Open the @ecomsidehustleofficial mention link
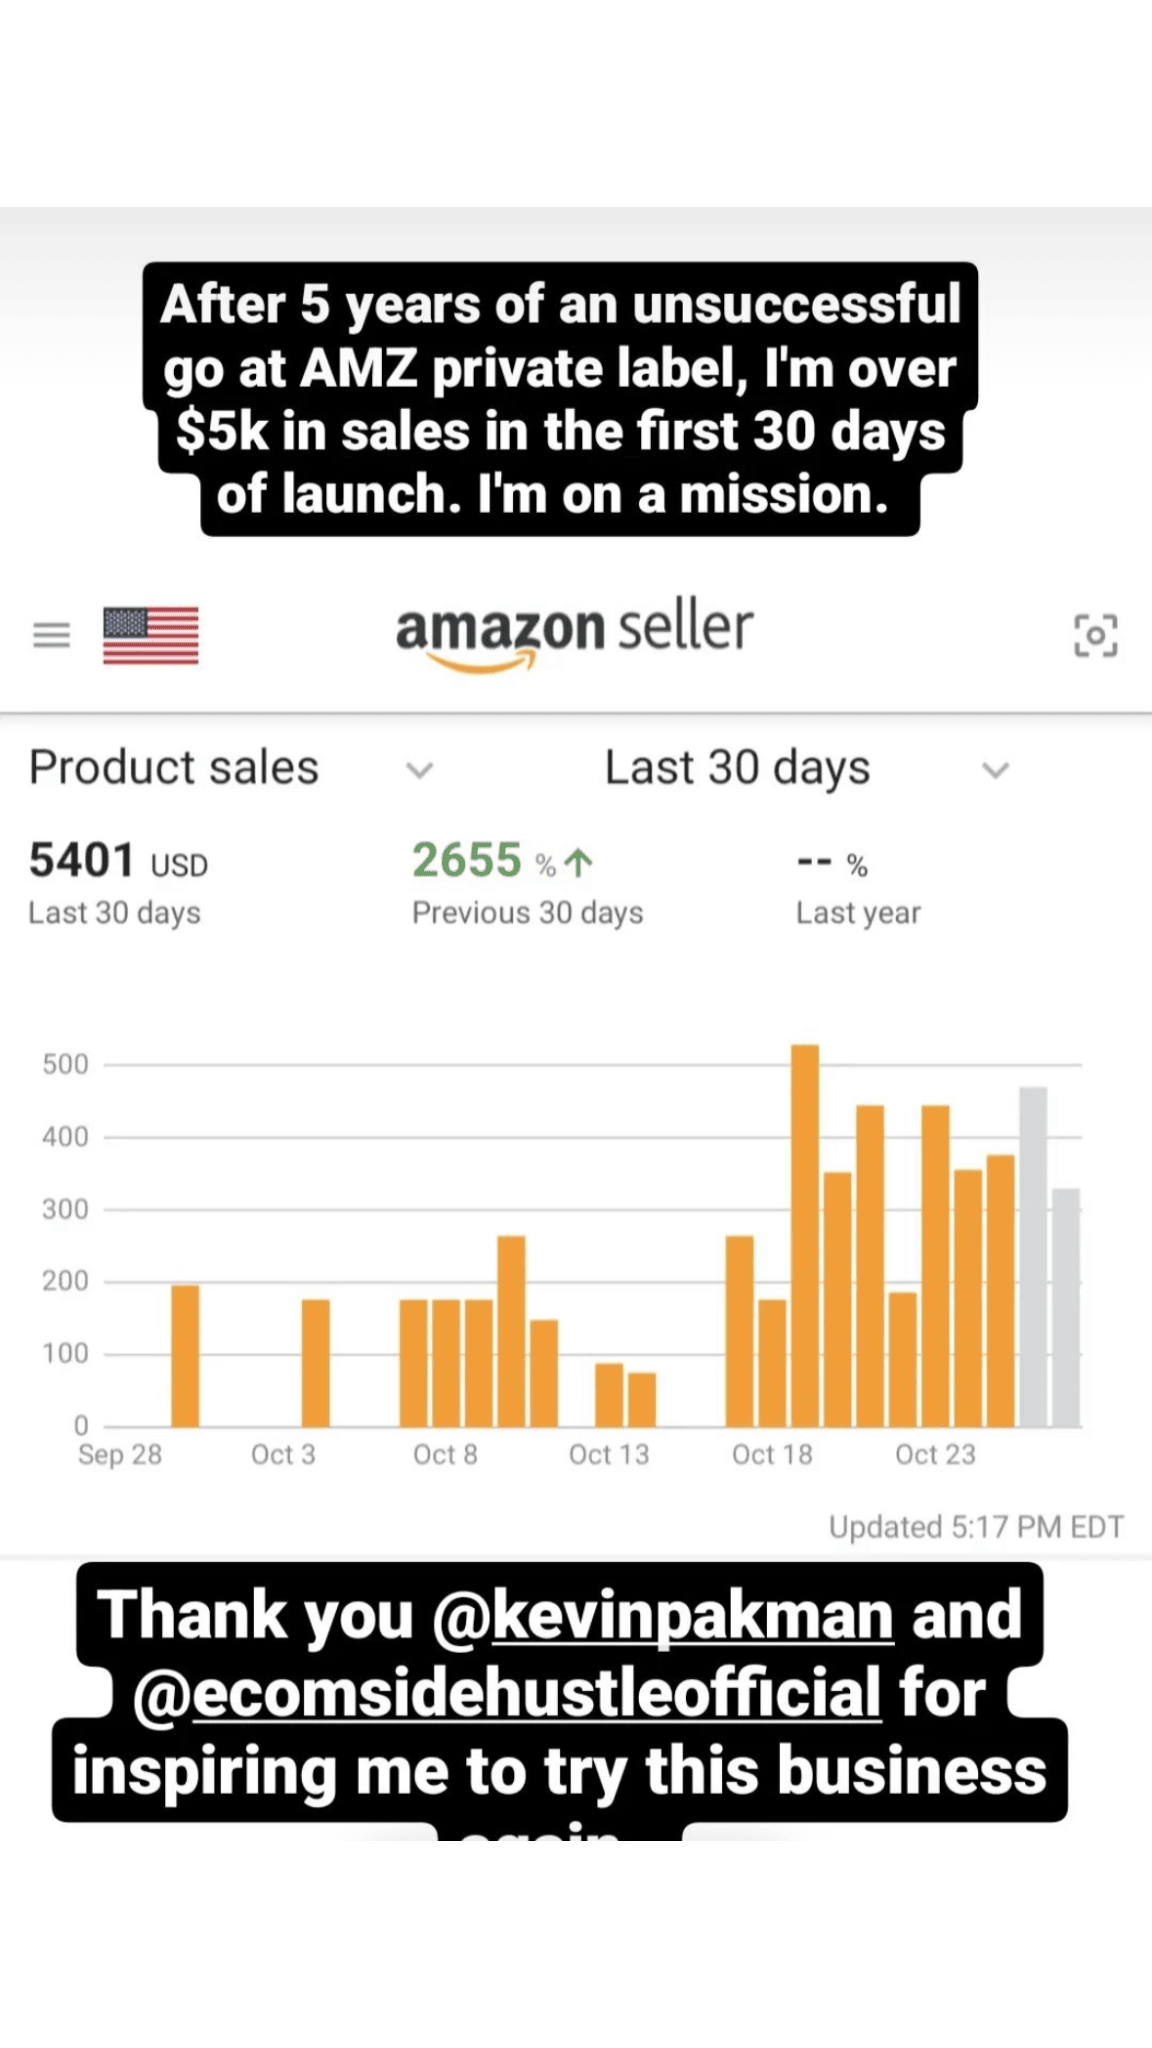The image size is (1152, 2048). point(507,1692)
